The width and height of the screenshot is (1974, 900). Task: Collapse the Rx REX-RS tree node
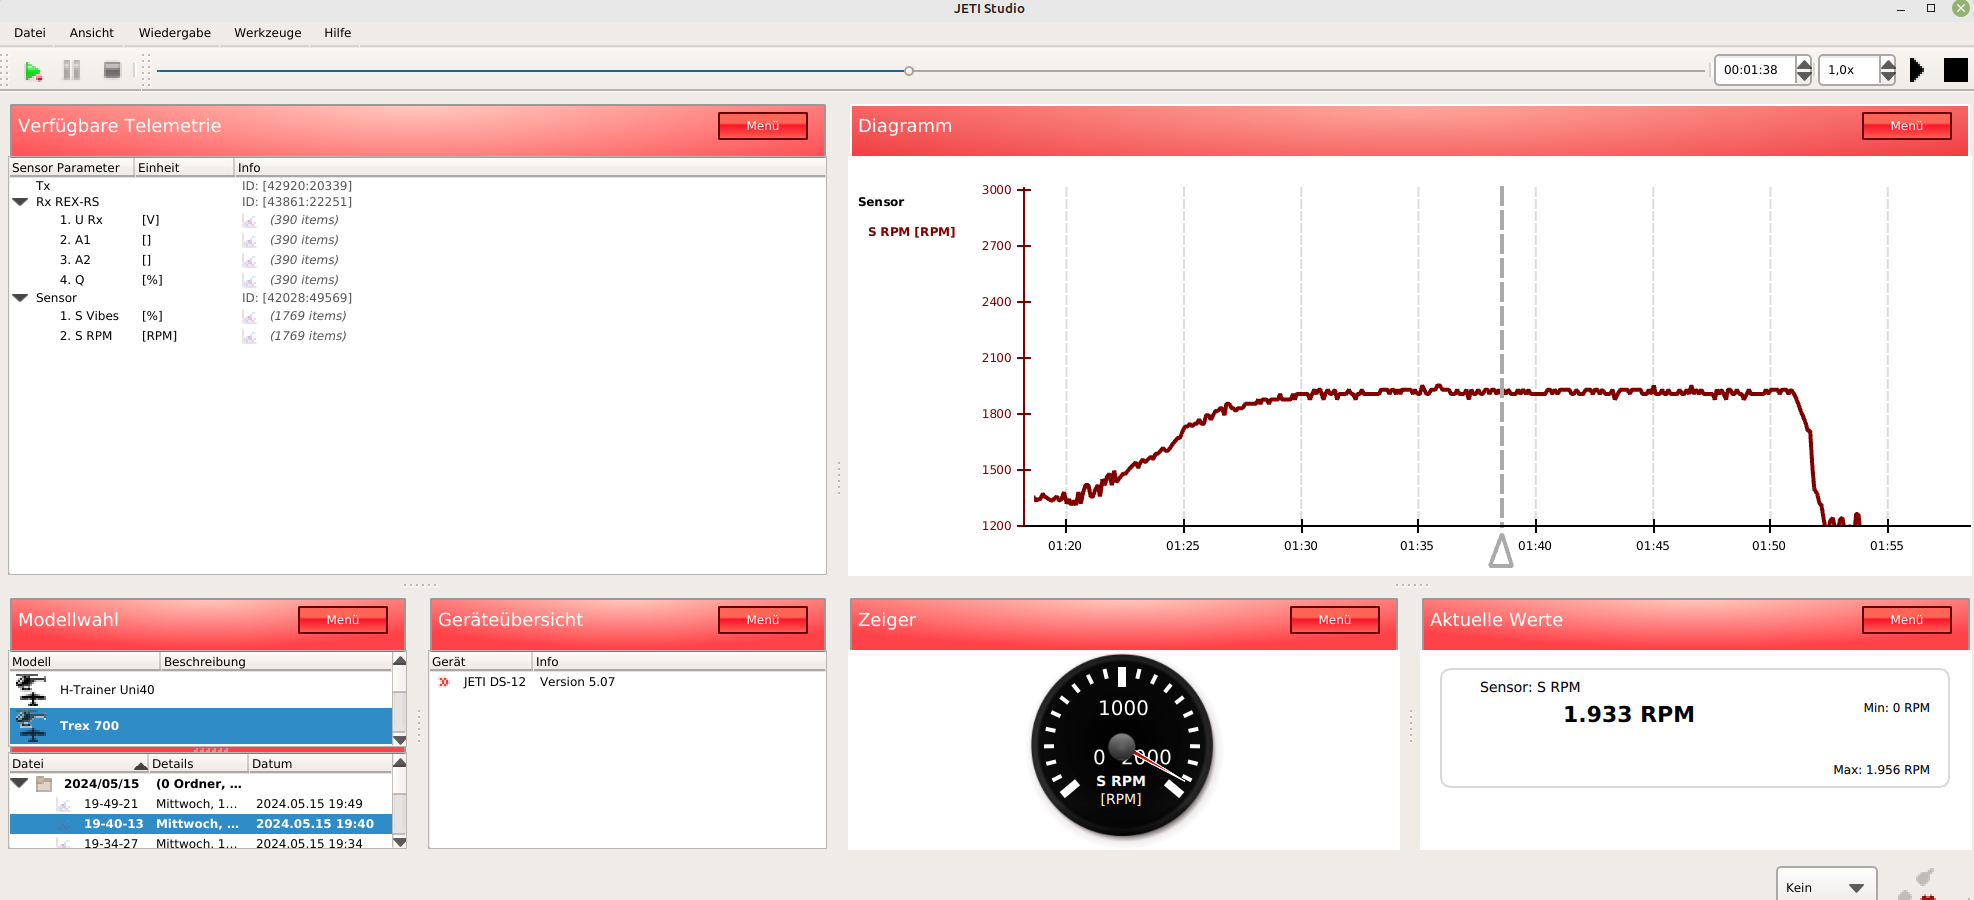20,202
